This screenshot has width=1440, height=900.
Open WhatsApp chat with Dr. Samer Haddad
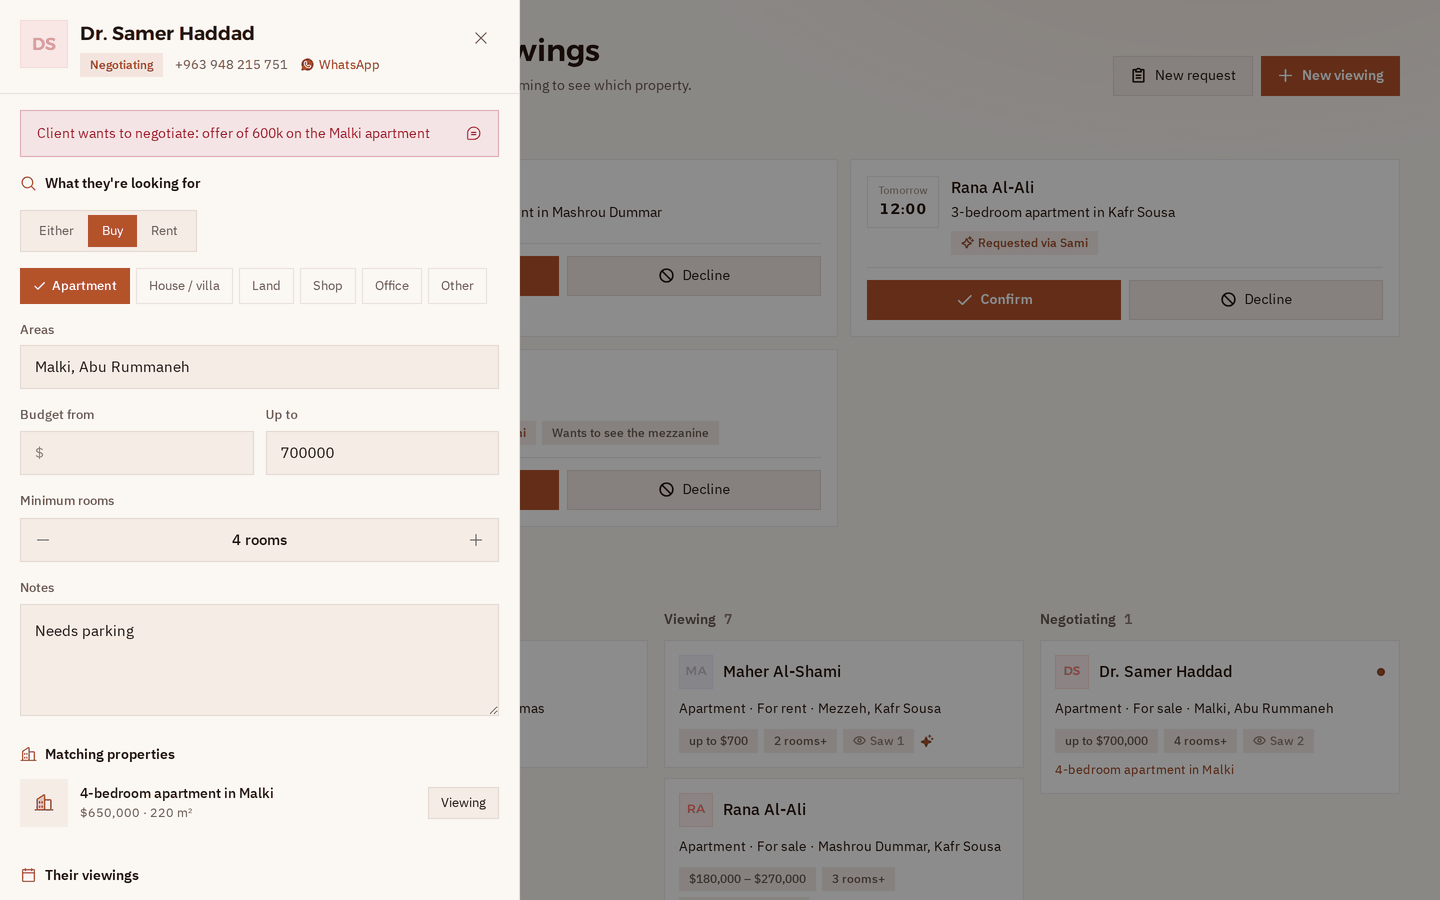[340, 65]
